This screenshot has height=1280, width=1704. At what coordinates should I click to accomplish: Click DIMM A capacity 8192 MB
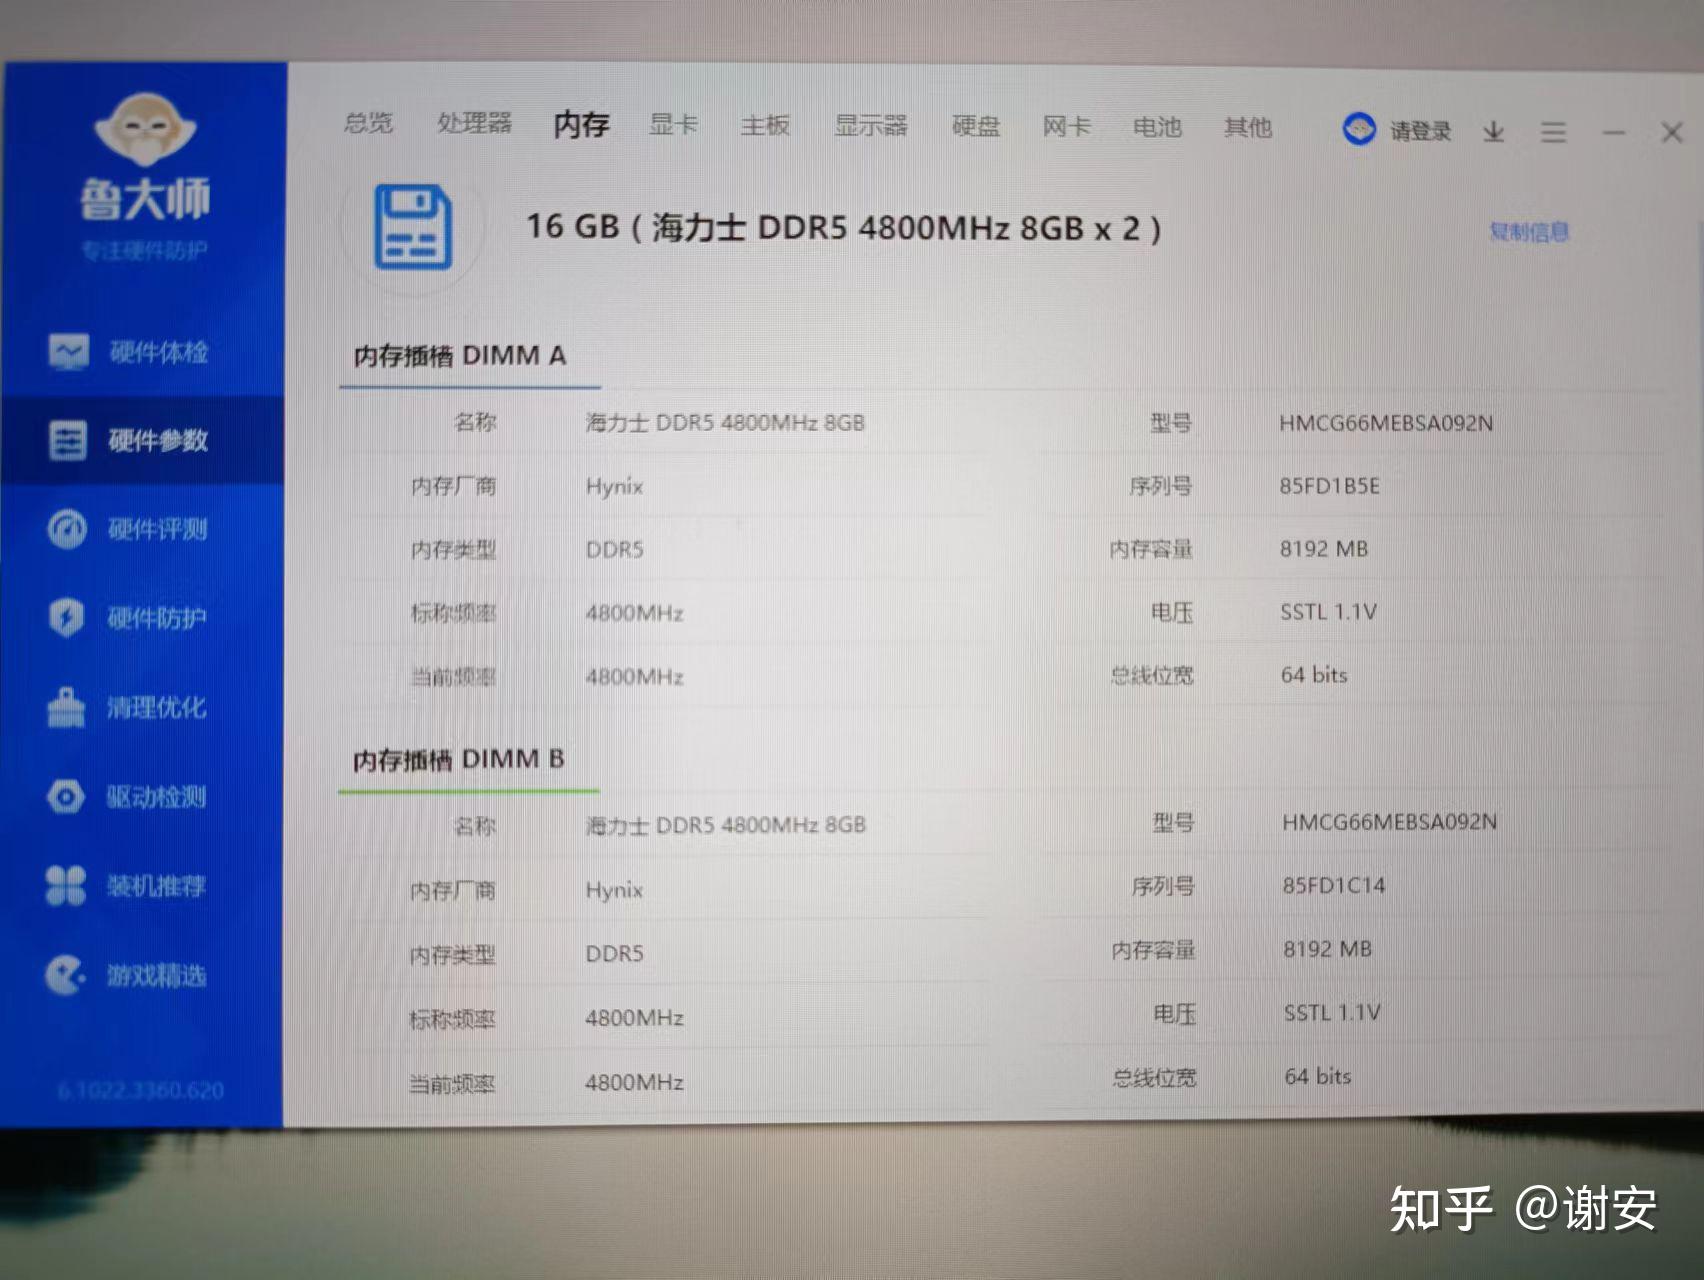1324,549
